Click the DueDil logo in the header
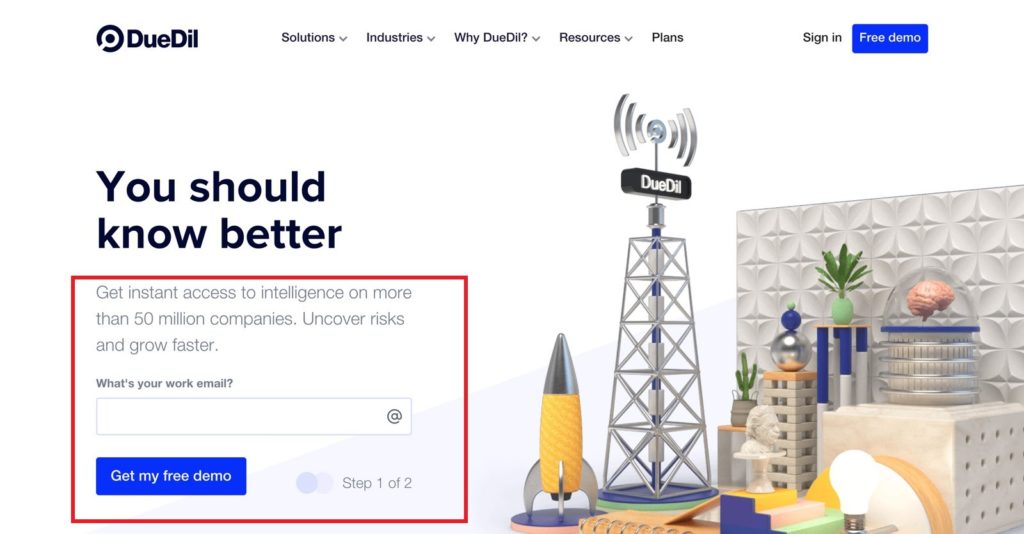 coord(147,39)
